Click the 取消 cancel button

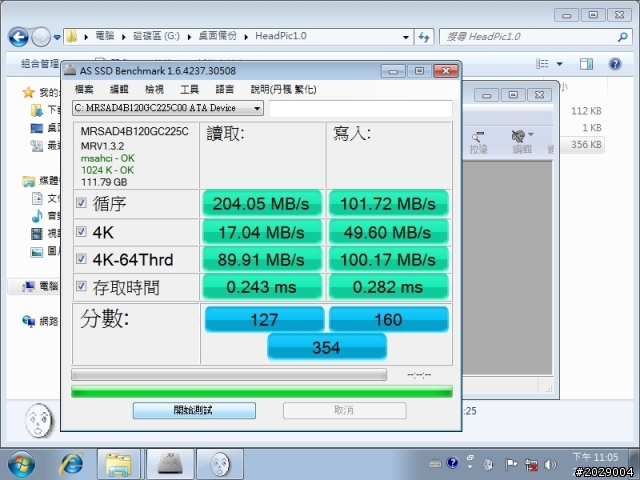[344, 410]
